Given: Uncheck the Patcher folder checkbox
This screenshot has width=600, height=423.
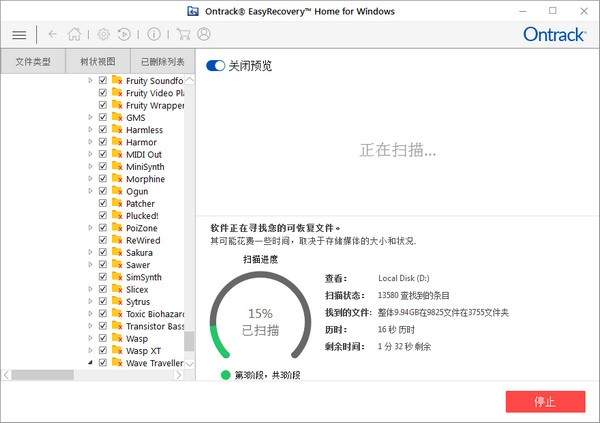Looking at the screenshot, I should pyautogui.click(x=103, y=204).
